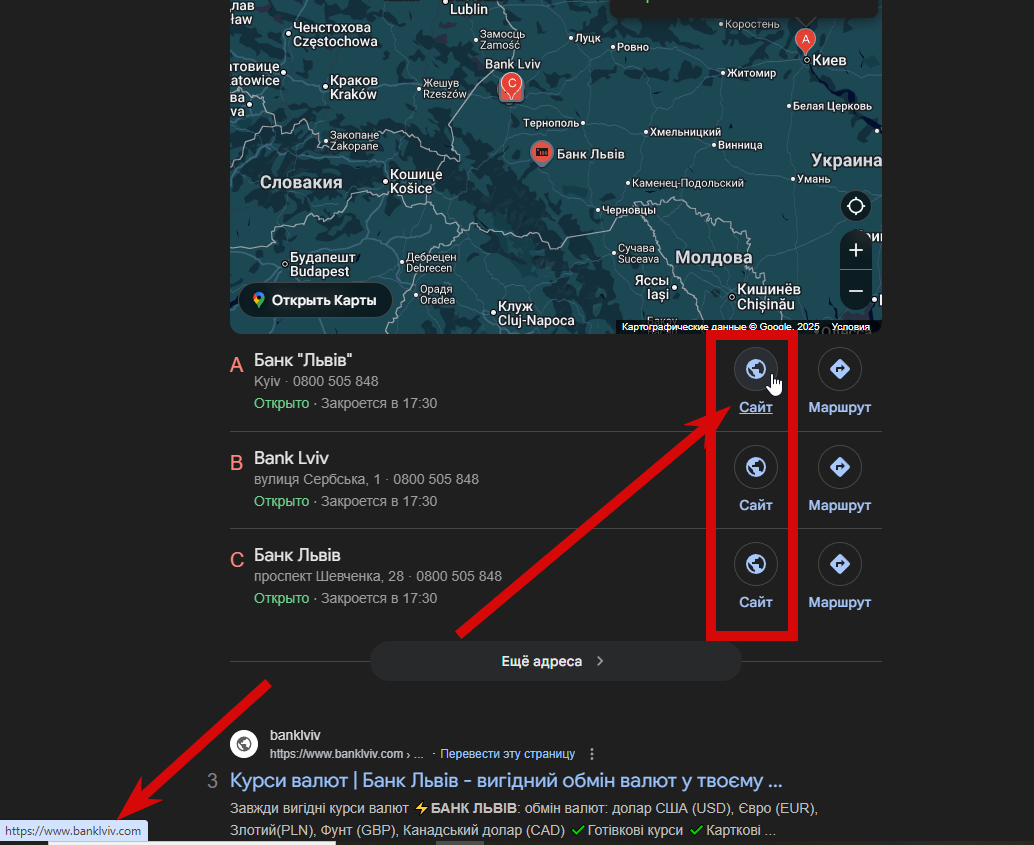The width and height of the screenshot is (1034, 845).
Task: Zoom out of the map
Action: (x=855, y=291)
